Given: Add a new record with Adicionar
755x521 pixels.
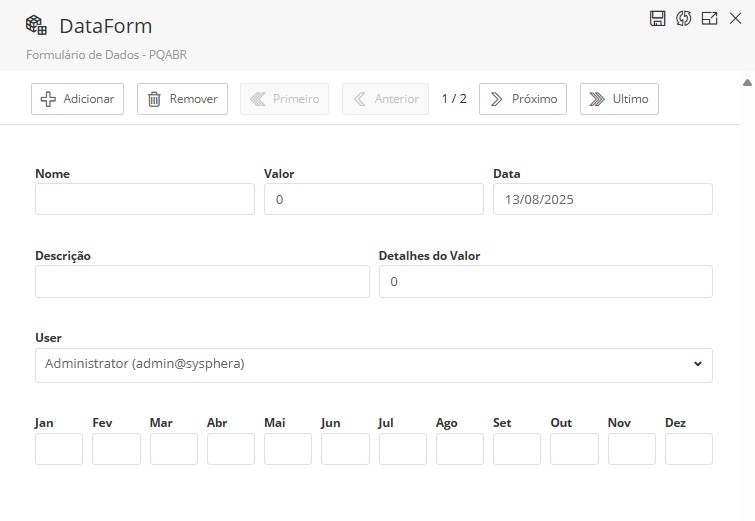Looking at the screenshot, I should [x=78, y=99].
